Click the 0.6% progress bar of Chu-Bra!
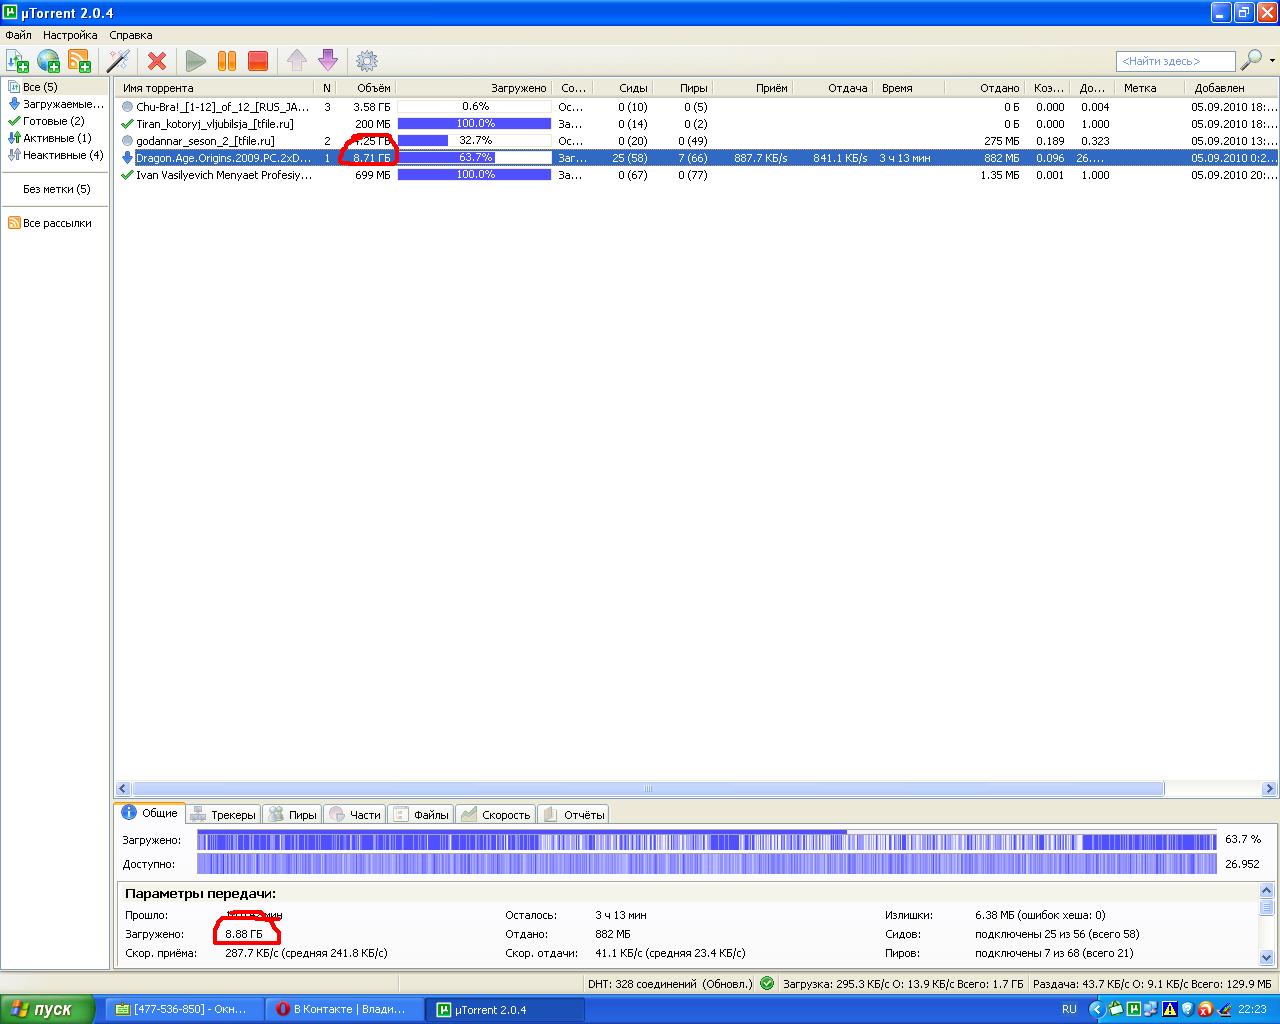Screen dimensions: 1280x1024 click(x=475, y=107)
